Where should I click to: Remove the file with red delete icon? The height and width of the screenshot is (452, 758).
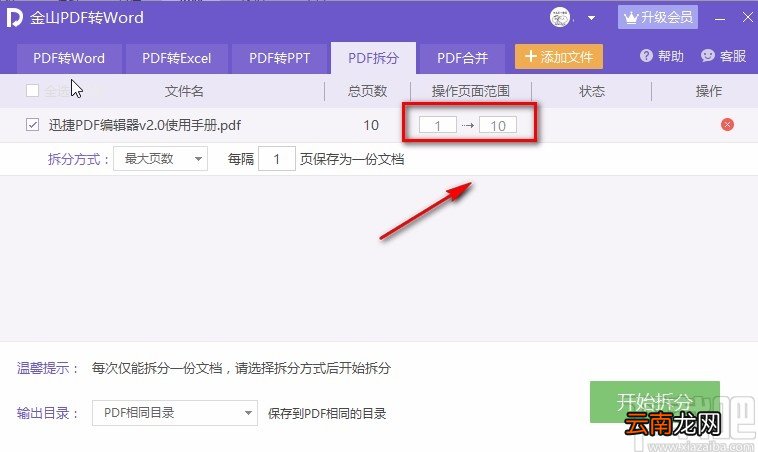(727, 125)
